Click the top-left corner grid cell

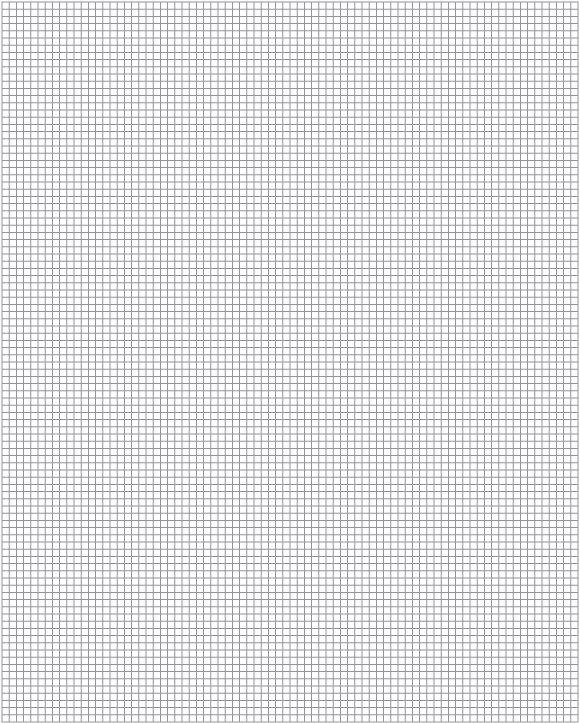[6, 5]
